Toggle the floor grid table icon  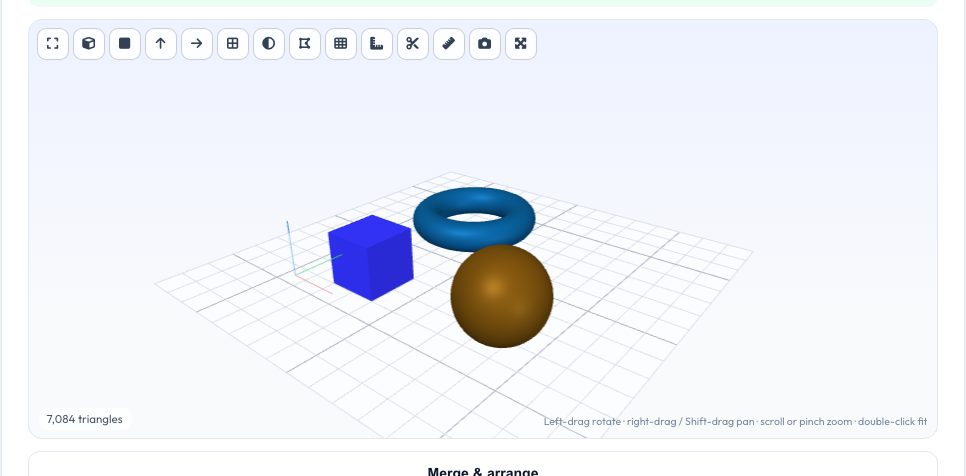[x=341, y=44]
